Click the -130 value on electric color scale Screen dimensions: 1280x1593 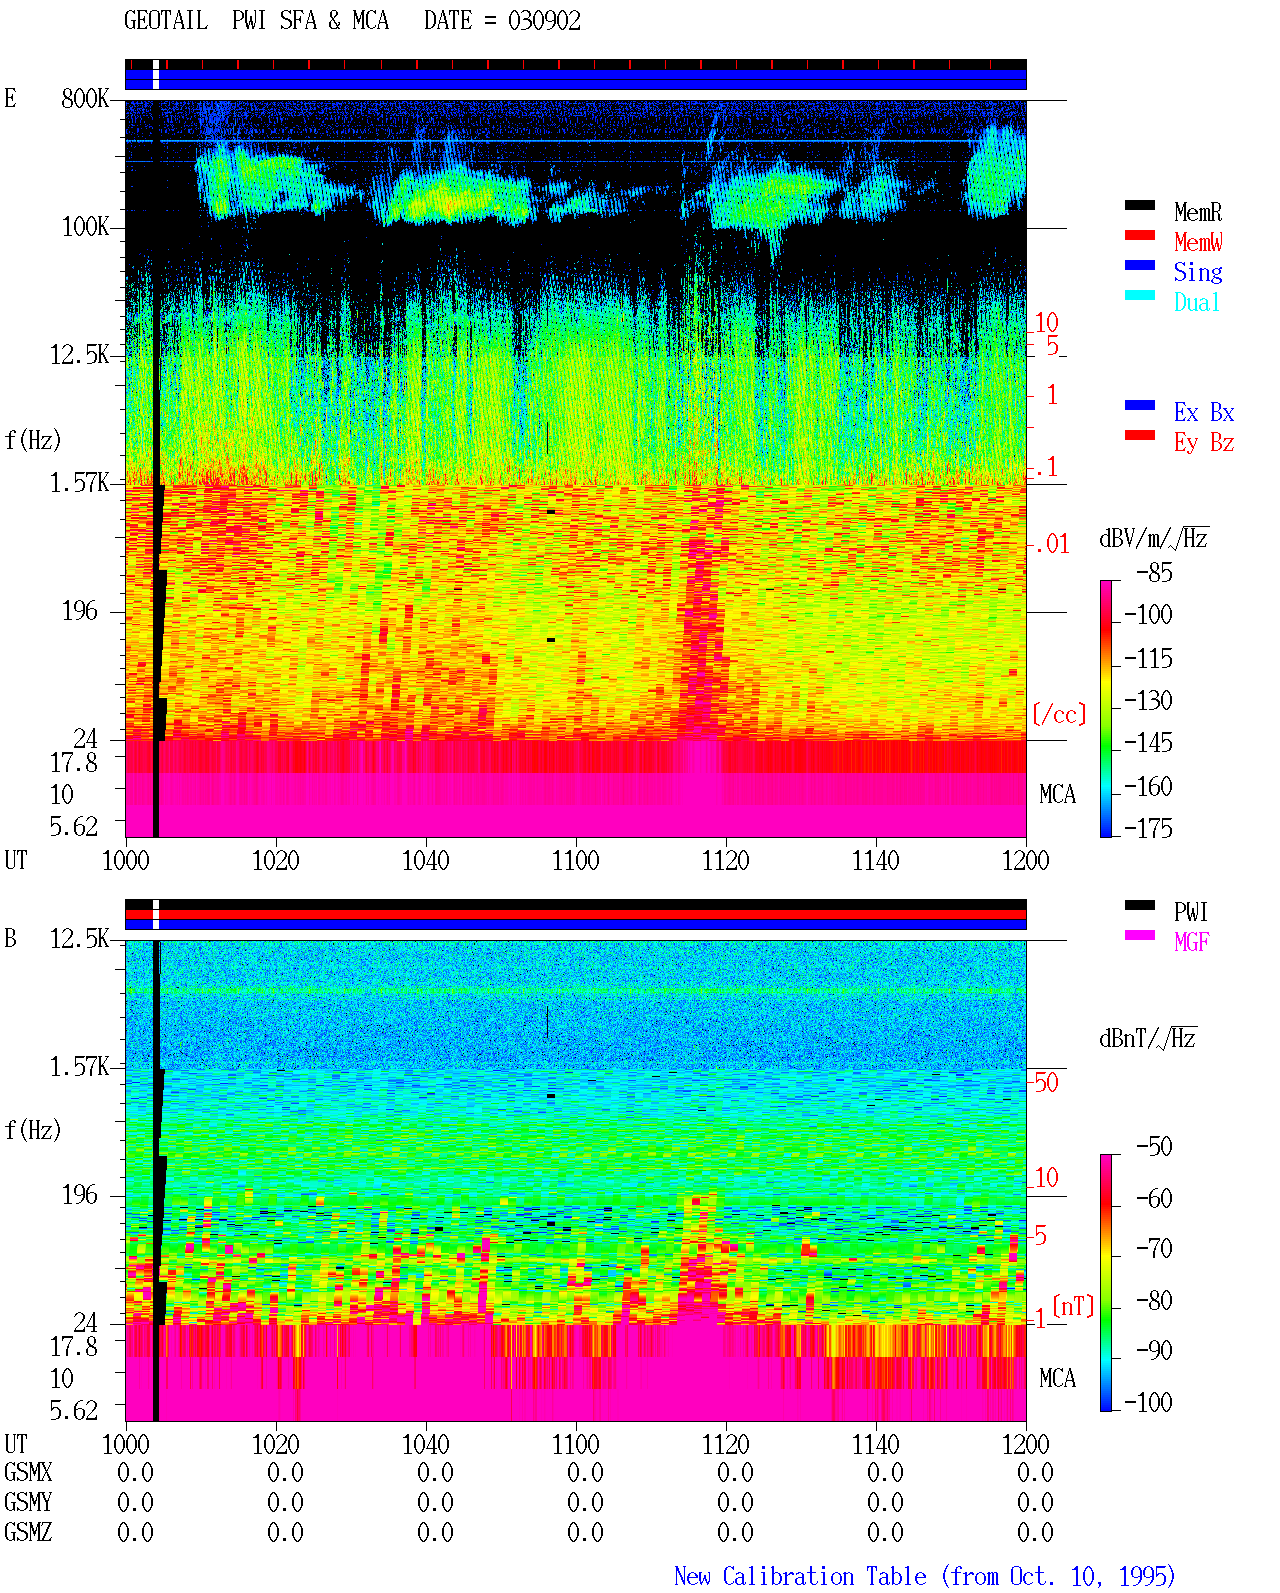point(1148,700)
